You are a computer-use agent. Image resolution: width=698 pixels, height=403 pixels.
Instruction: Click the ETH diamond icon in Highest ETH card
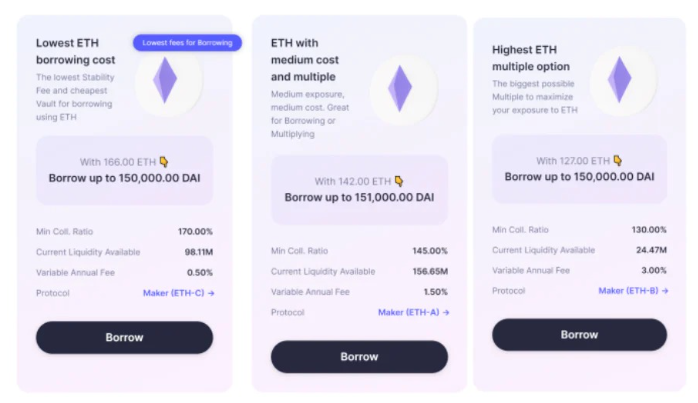(x=620, y=79)
